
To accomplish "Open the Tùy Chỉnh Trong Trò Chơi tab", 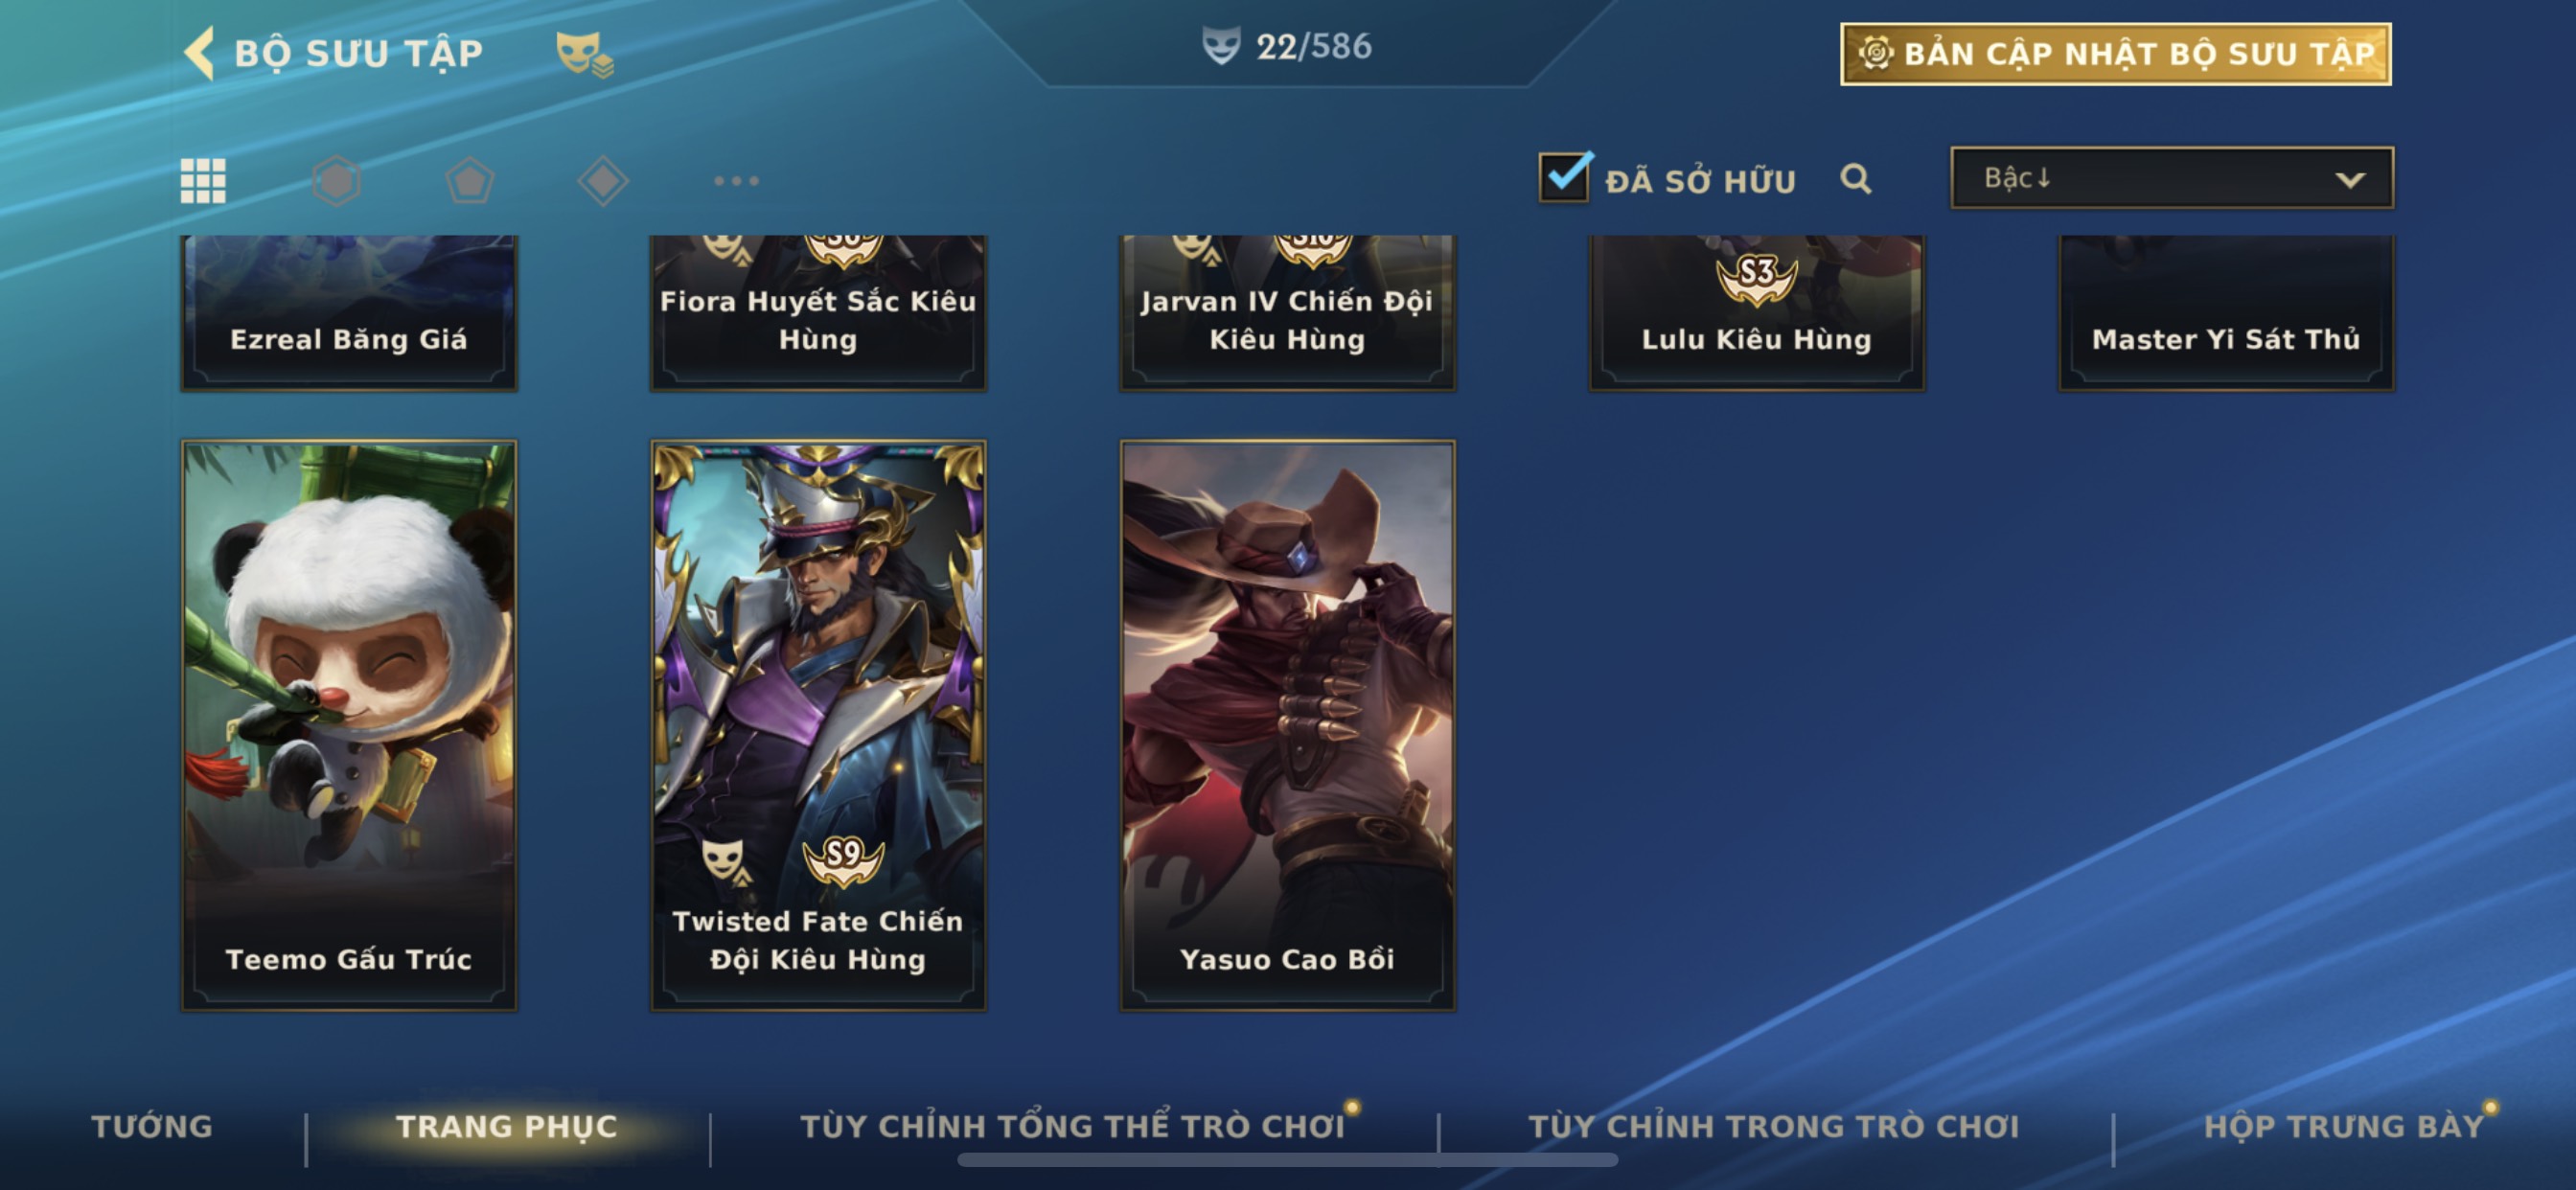I will (1774, 1126).
